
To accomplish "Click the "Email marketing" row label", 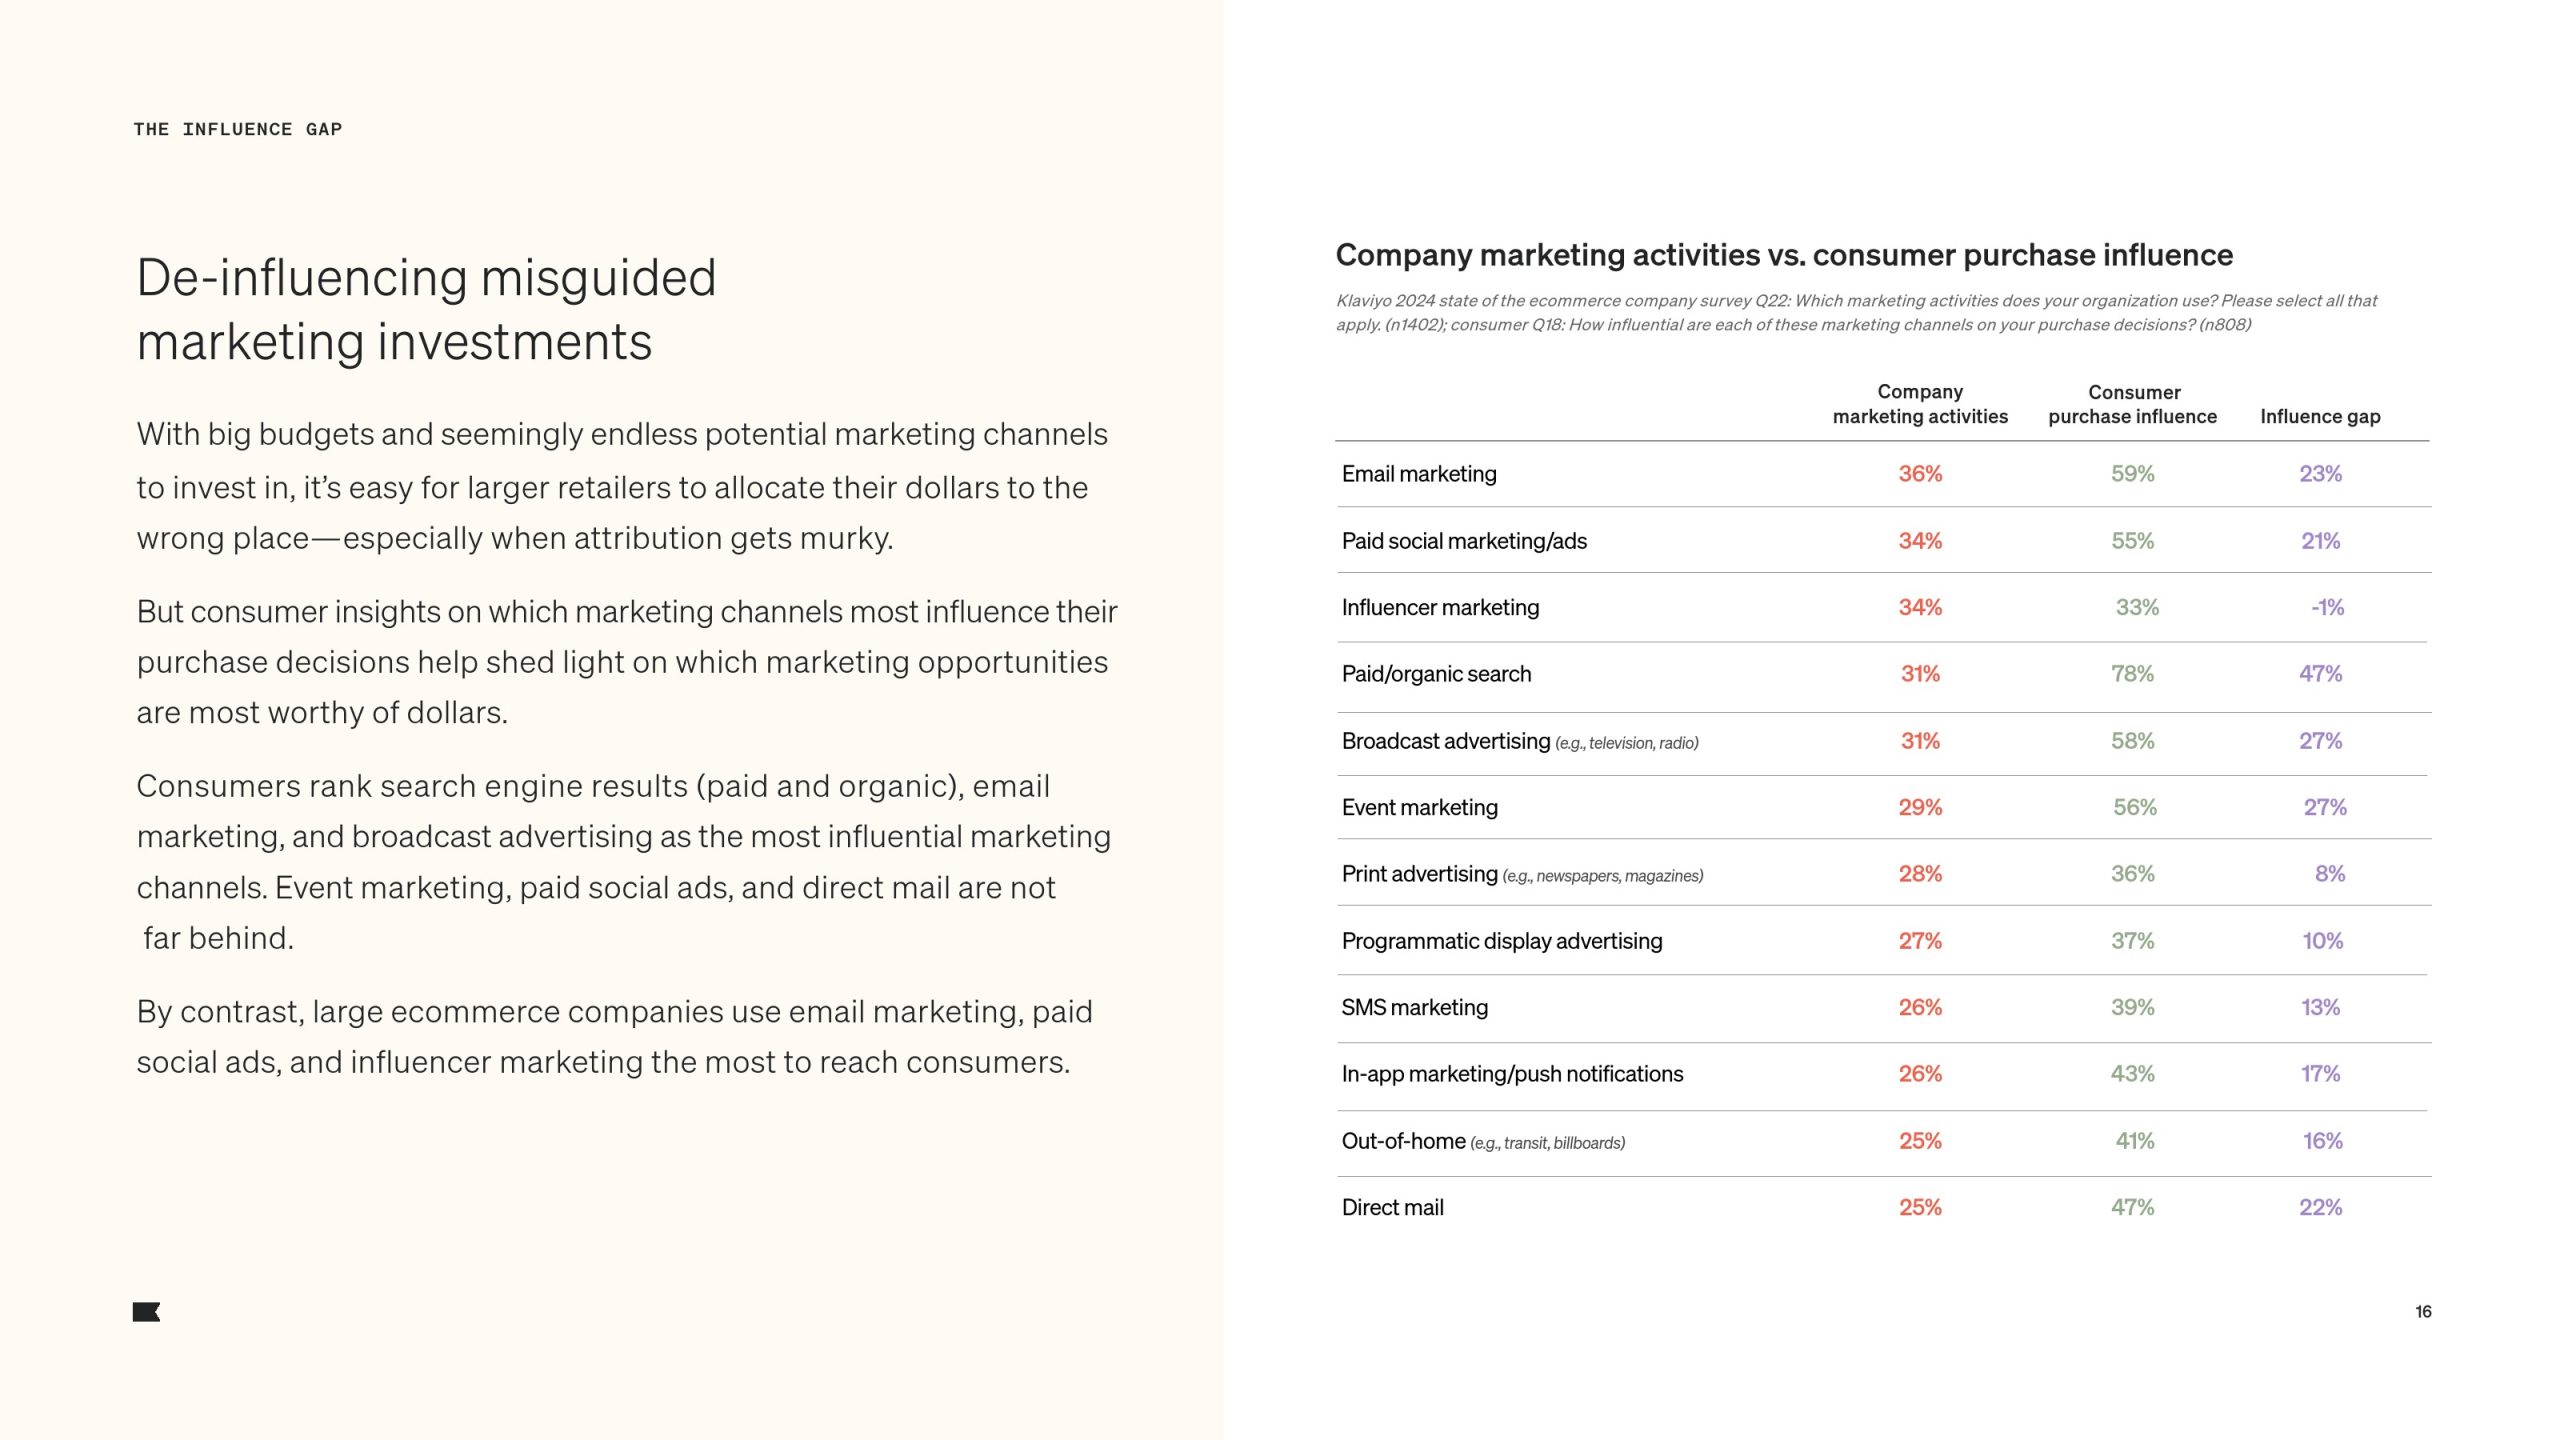I will (x=1418, y=474).
